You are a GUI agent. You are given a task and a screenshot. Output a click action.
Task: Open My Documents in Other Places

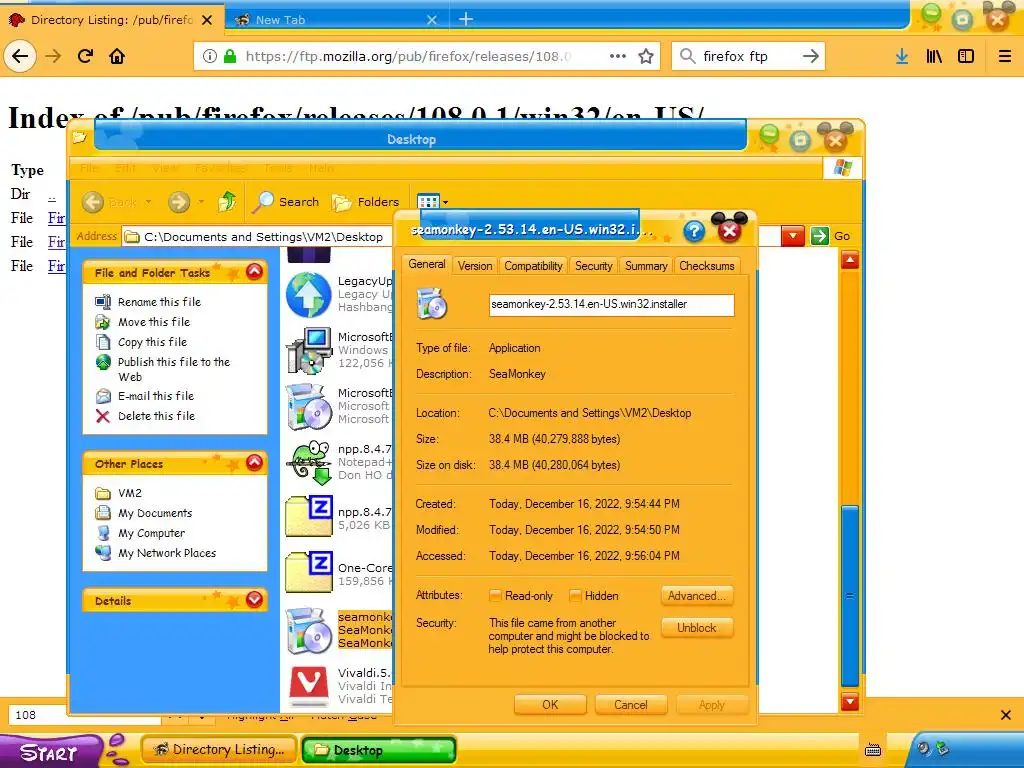(x=155, y=513)
